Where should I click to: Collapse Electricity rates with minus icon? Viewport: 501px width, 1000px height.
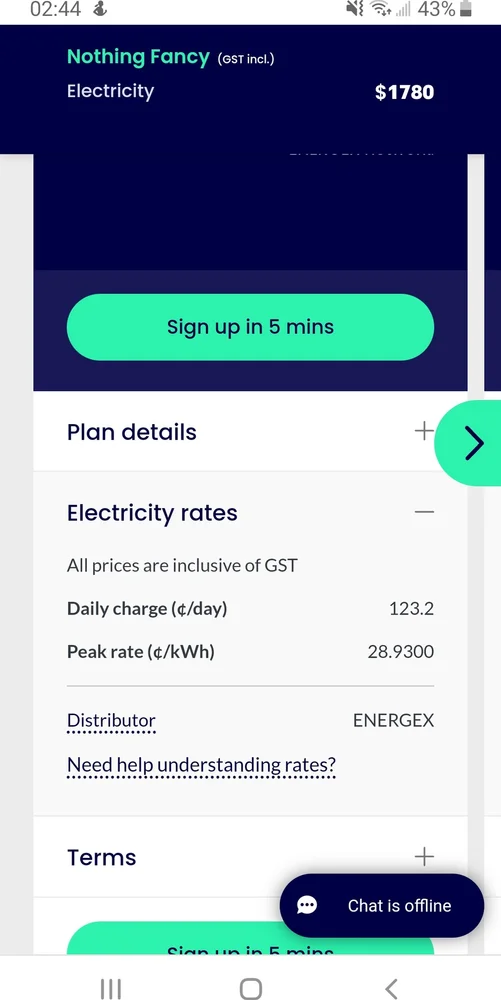coord(424,512)
